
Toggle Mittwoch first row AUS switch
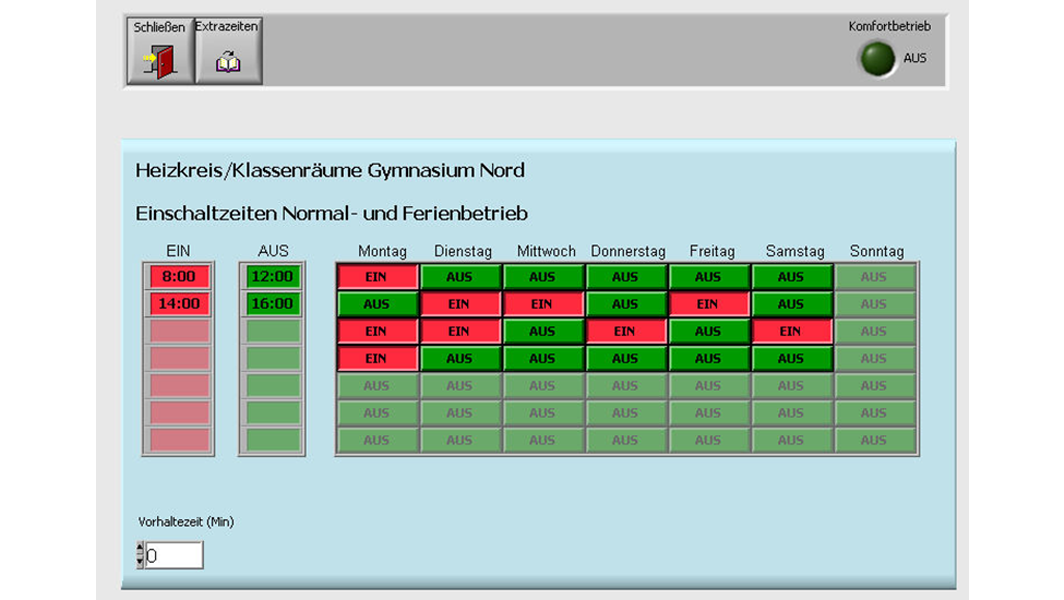pos(542,277)
